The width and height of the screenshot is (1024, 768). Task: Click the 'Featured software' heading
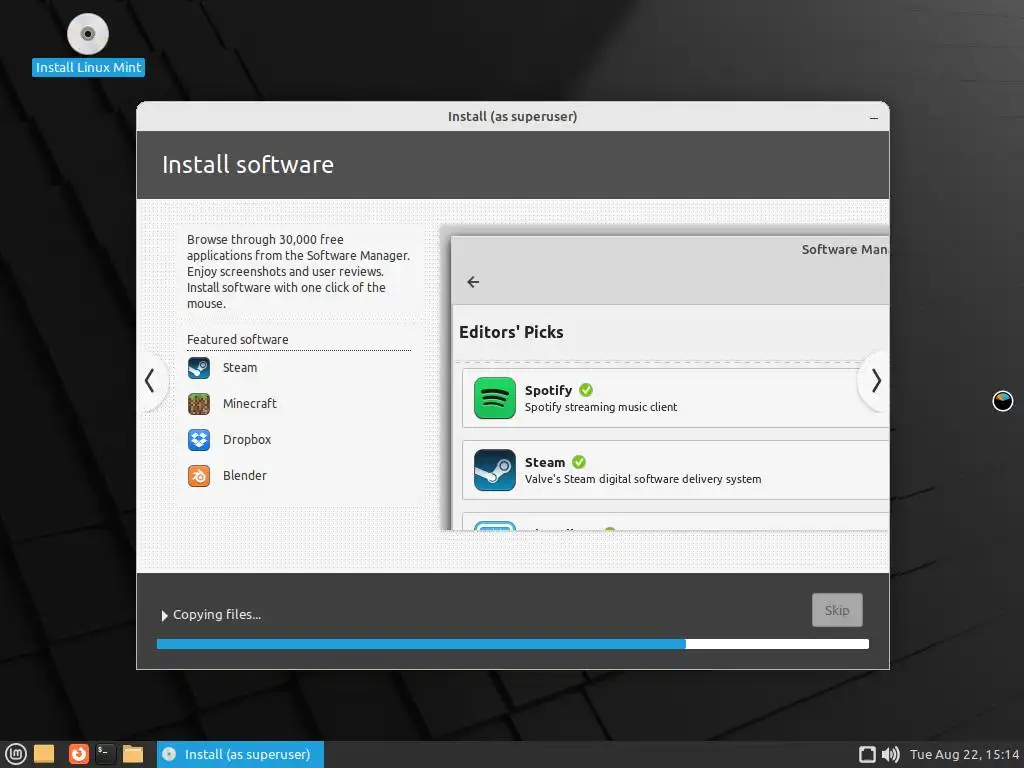pos(238,340)
